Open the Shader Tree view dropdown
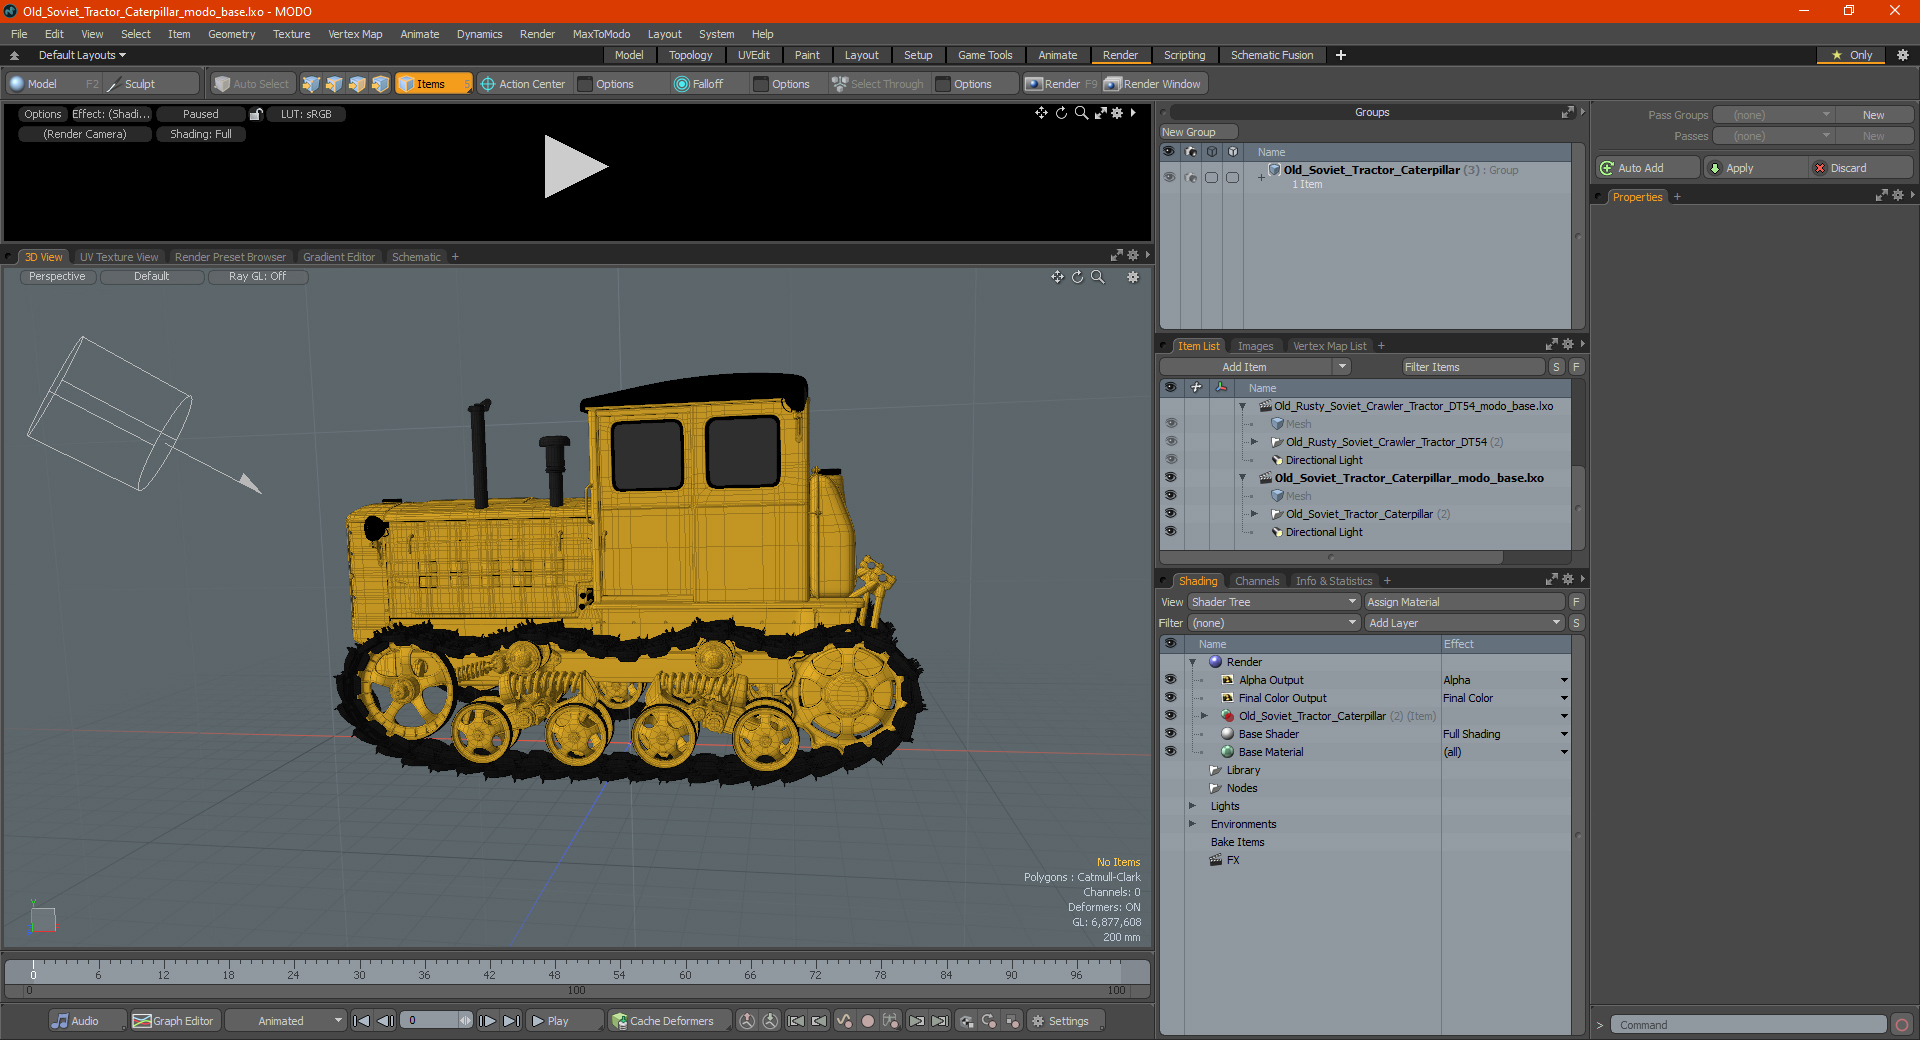1920x1040 pixels. pos(1273,602)
